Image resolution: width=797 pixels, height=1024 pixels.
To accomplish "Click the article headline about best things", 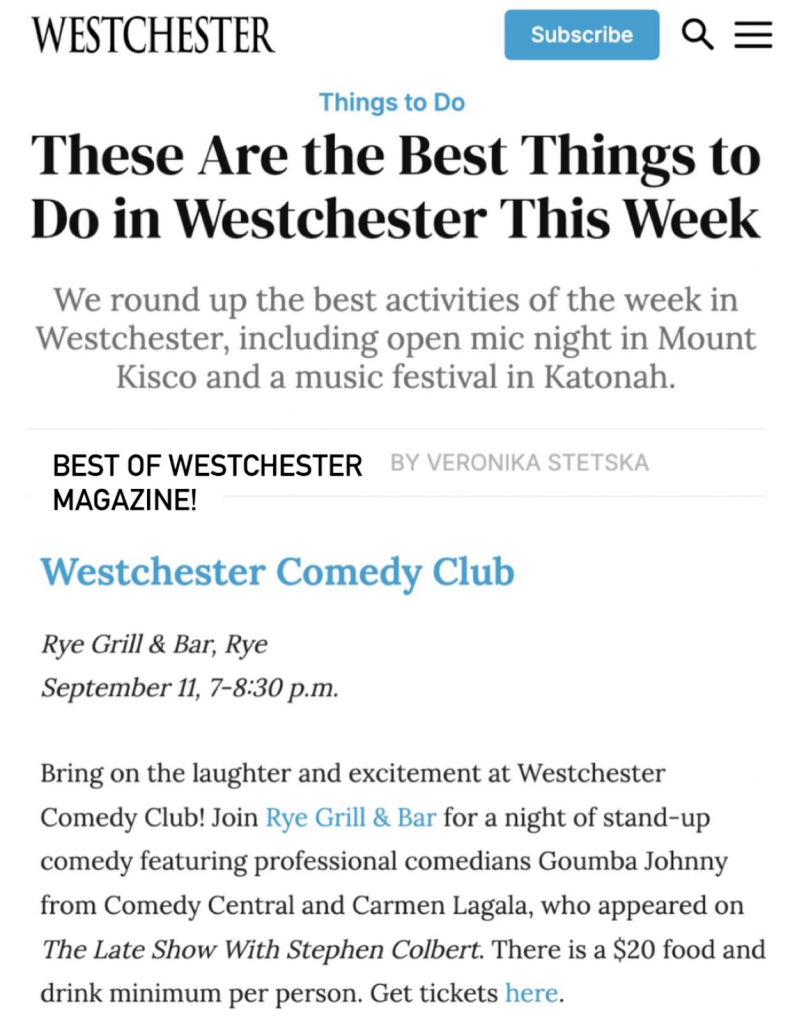I will pos(396,189).
